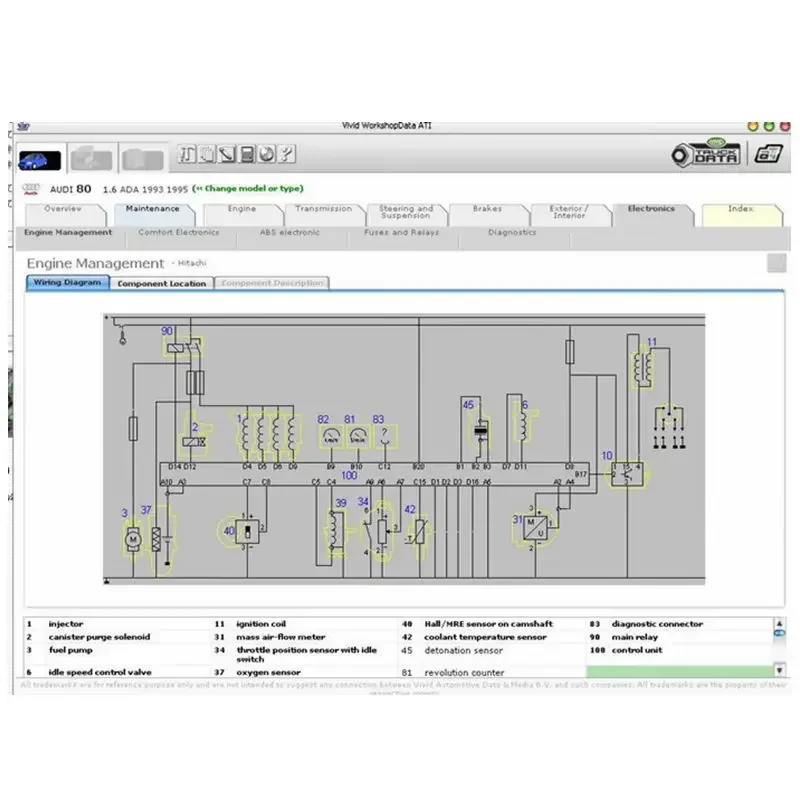
Task: Open the ABS electronic submenu
Action: tap(290, 233)
